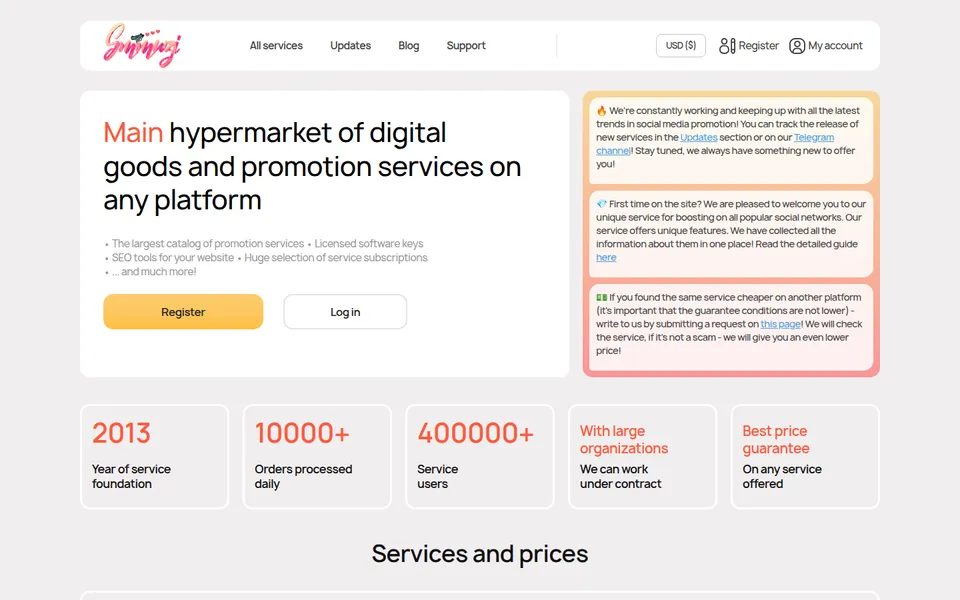Click the My account avatar icon
This screenshot has height=600, width=960.
point(797,46)
